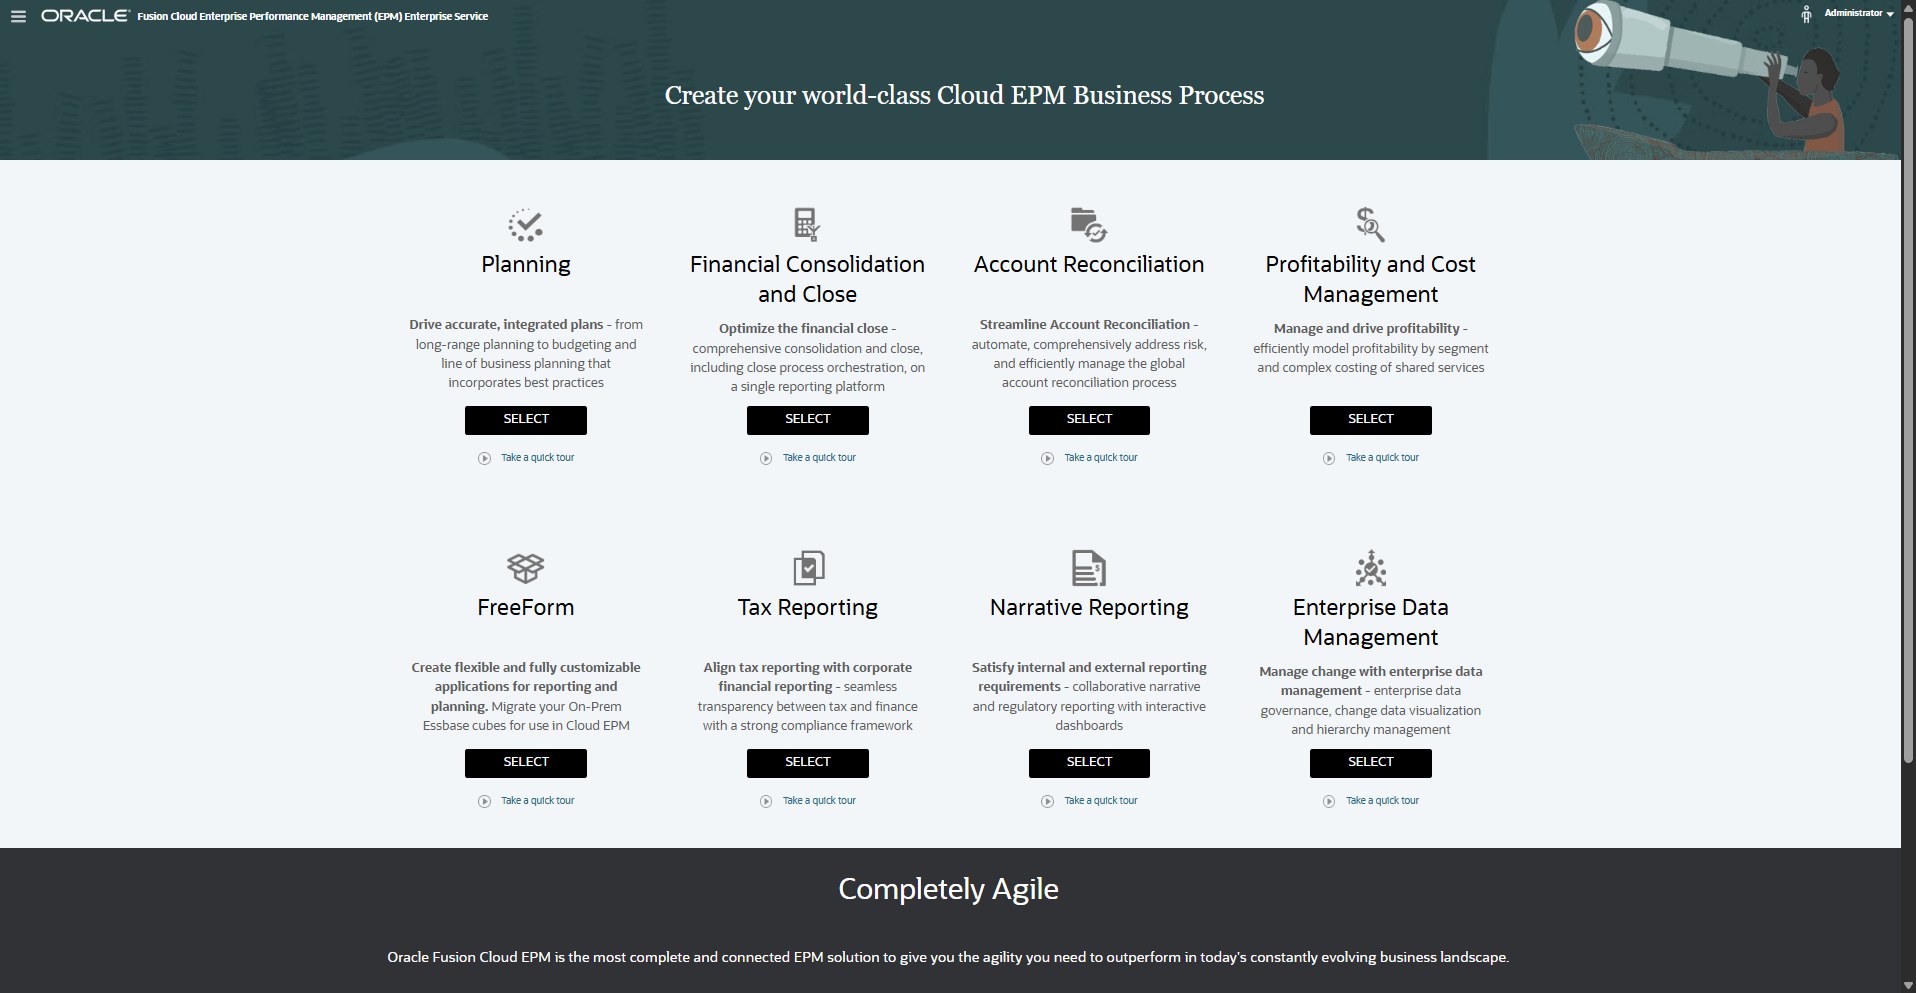
Task: Select Profitability and Cost Management
Action: coord(1371,420)
